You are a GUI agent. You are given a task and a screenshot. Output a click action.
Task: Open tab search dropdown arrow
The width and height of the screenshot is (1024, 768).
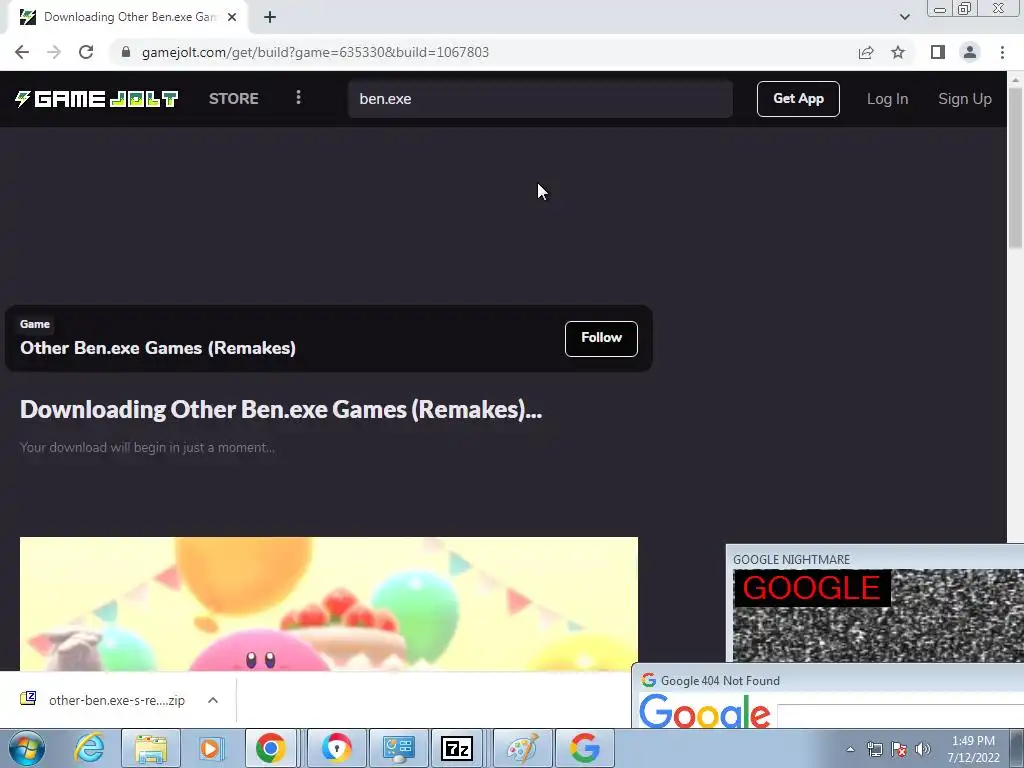tap(904, 17)
